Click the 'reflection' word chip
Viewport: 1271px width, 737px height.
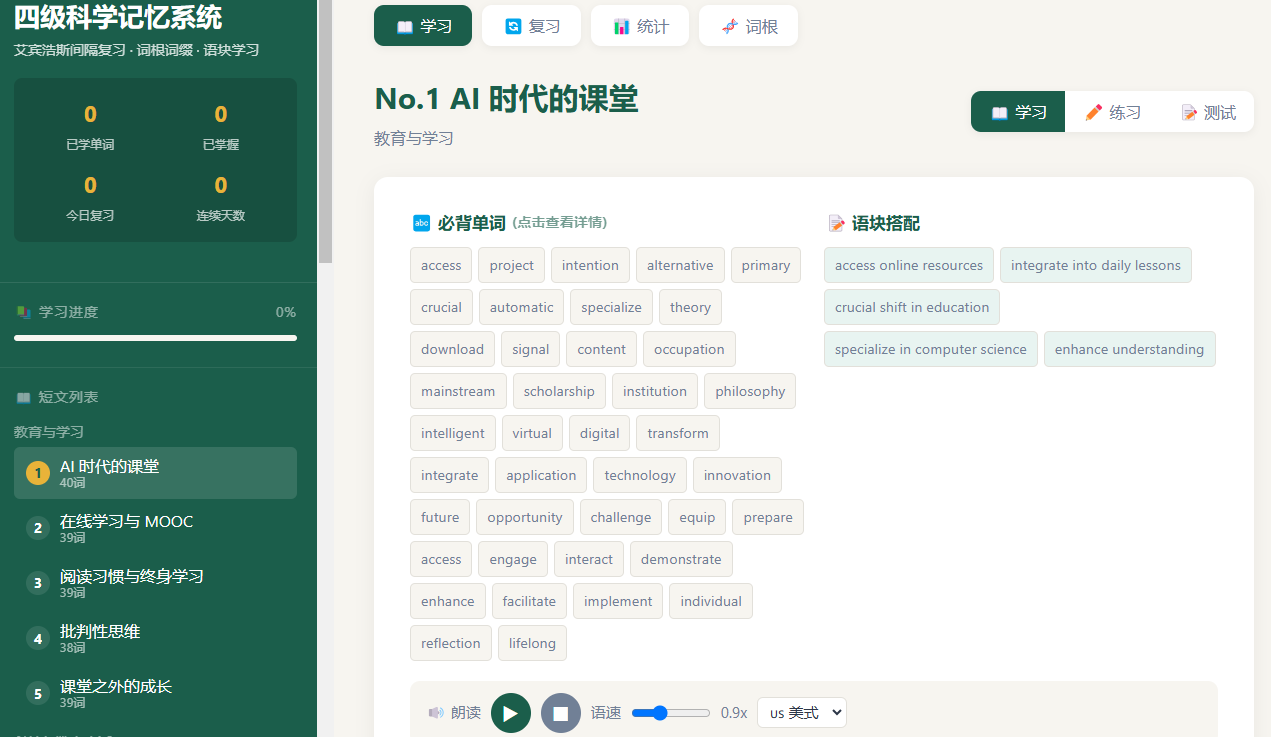click(x=451, y=643)
